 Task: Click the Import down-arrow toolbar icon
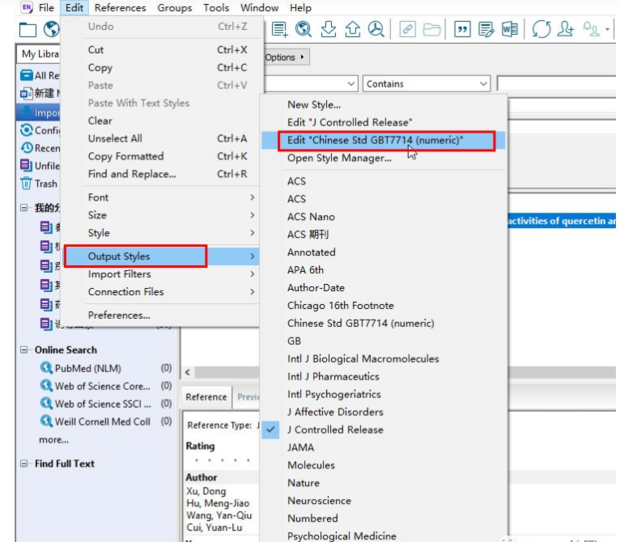[x=328, y=29]
